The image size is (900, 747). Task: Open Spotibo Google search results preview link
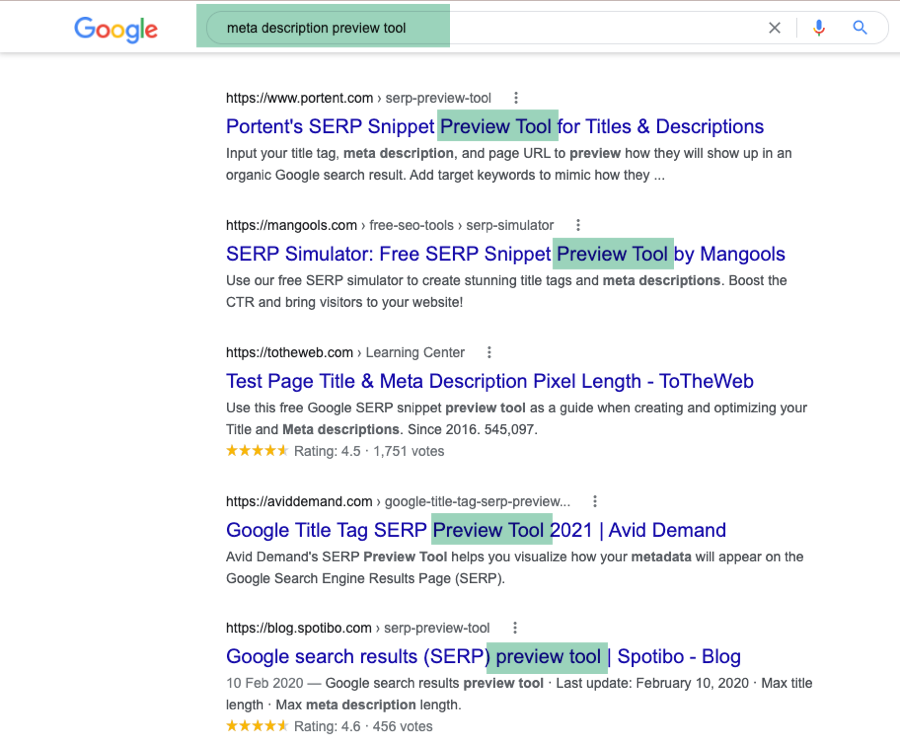pyautogui.click(x=483, y=656)
